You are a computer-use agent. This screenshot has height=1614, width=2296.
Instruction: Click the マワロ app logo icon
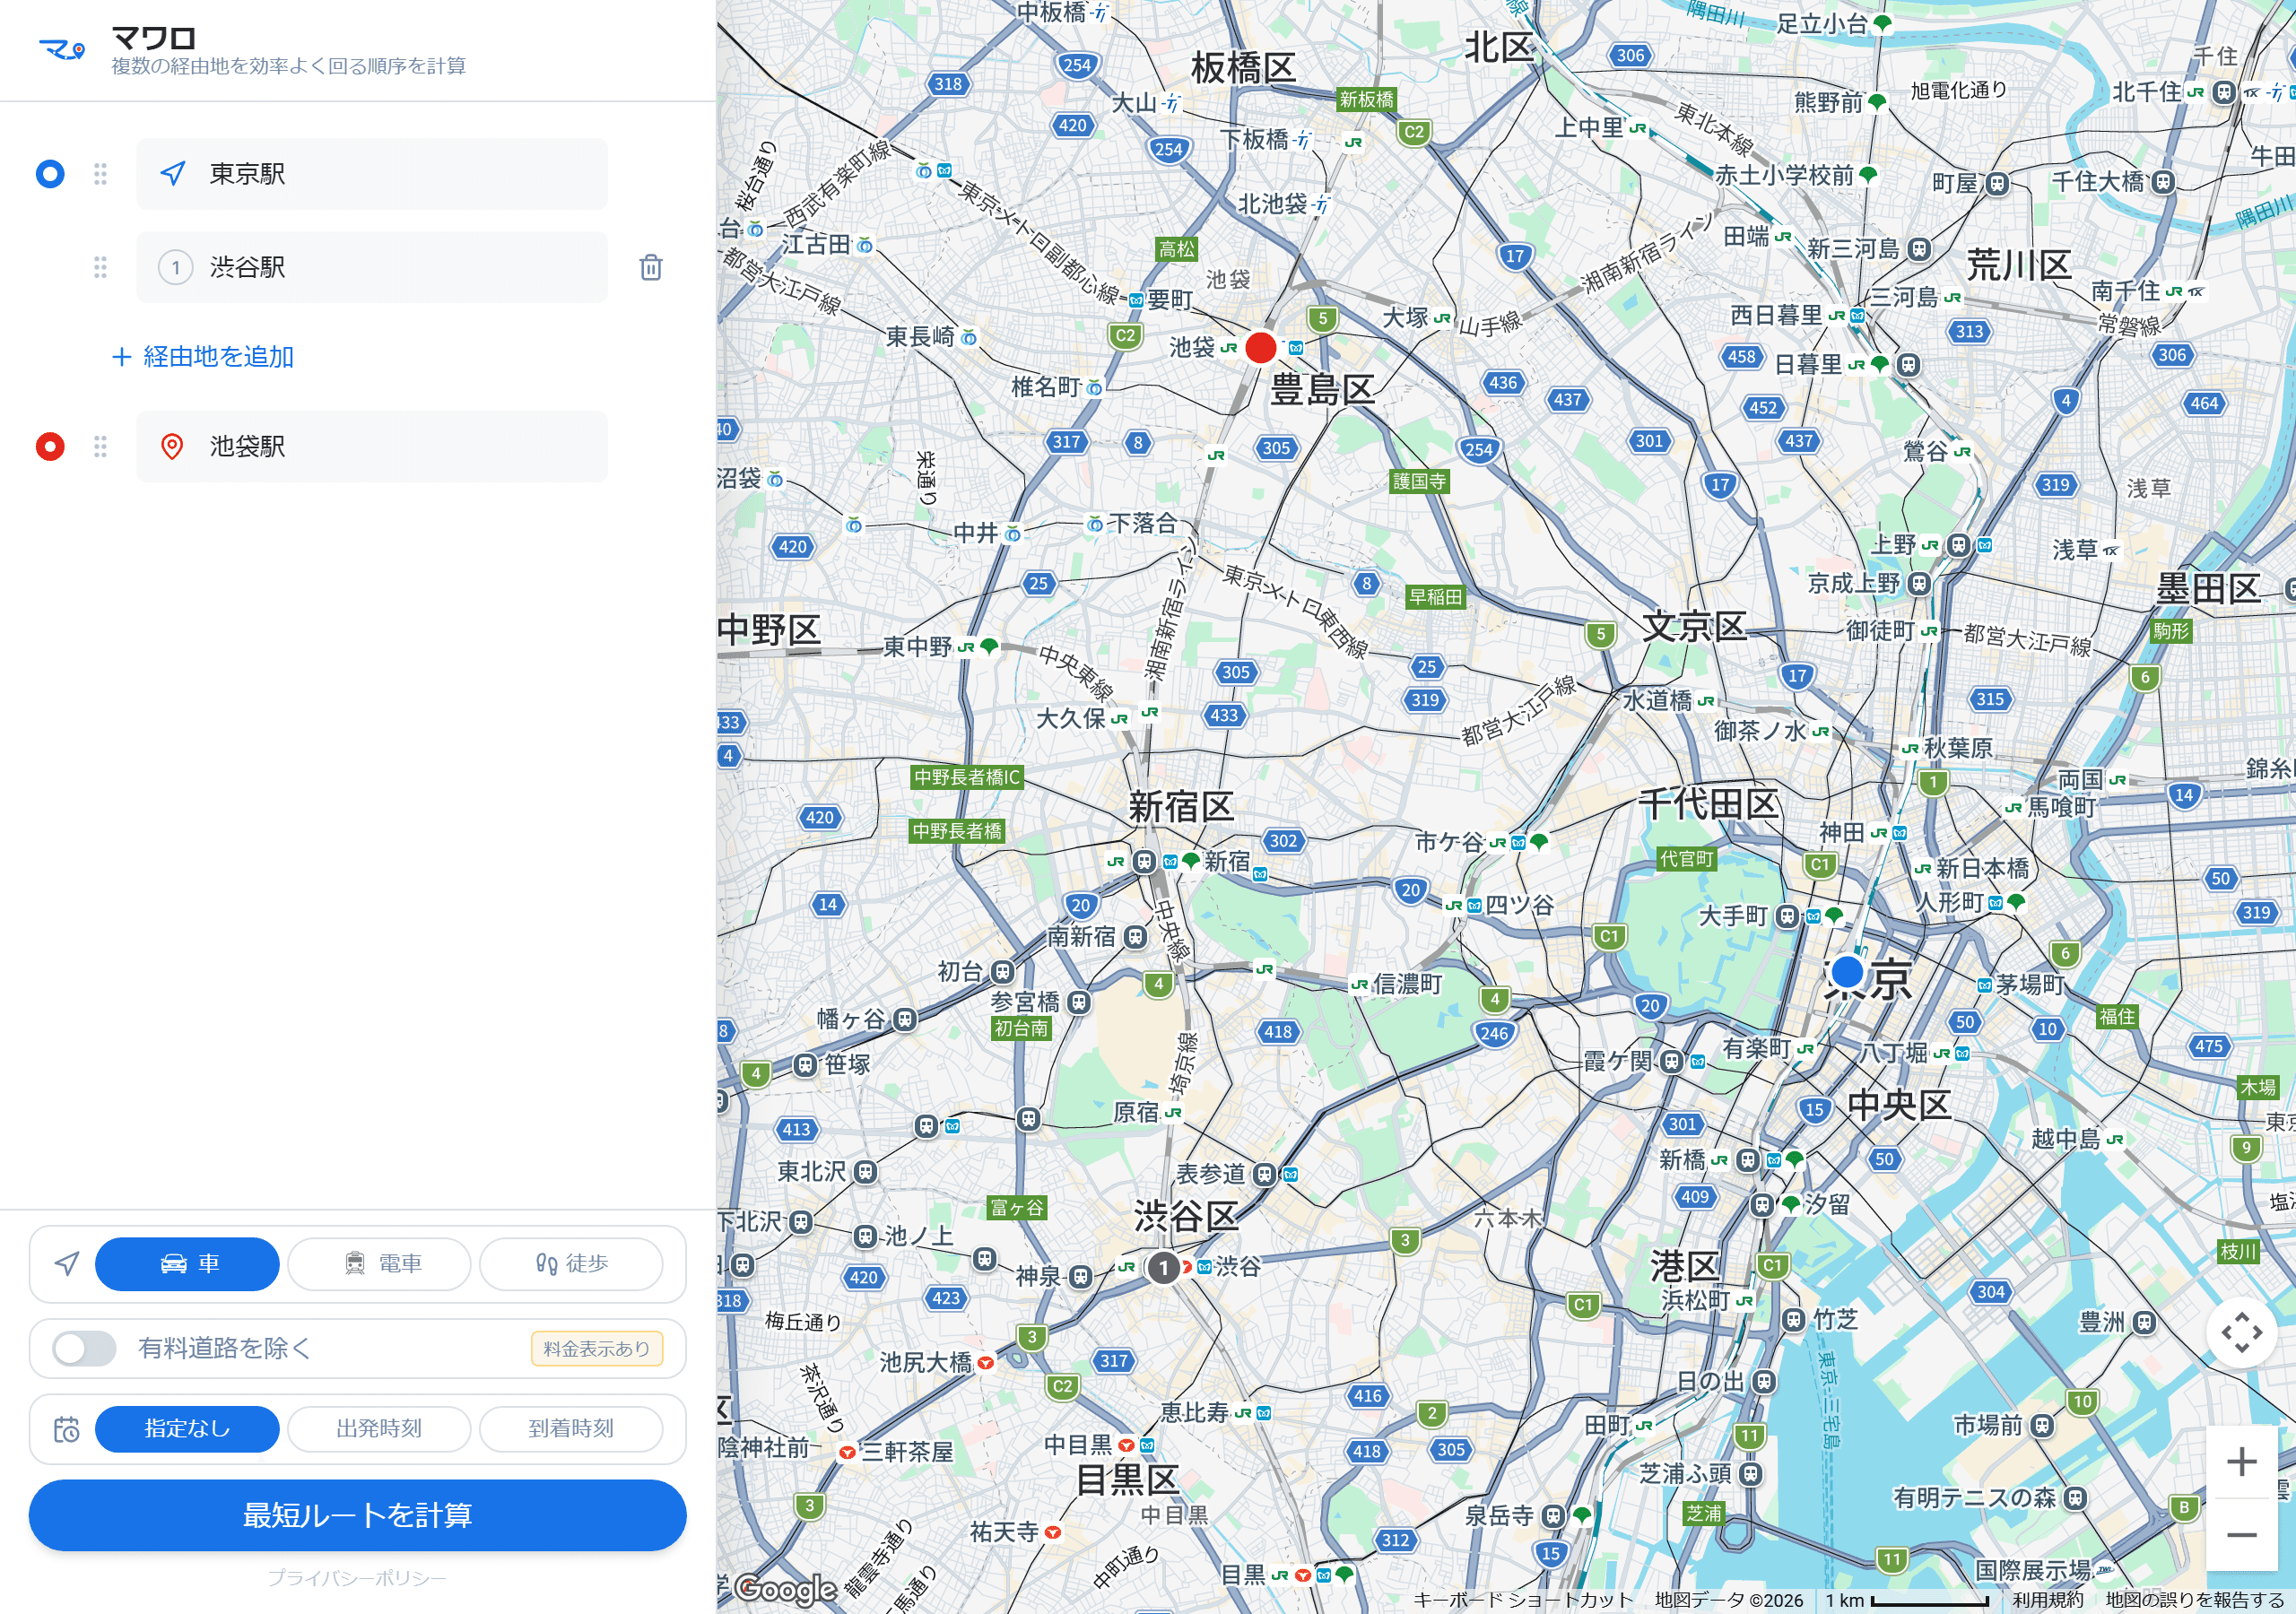click(x=62, y=49)
